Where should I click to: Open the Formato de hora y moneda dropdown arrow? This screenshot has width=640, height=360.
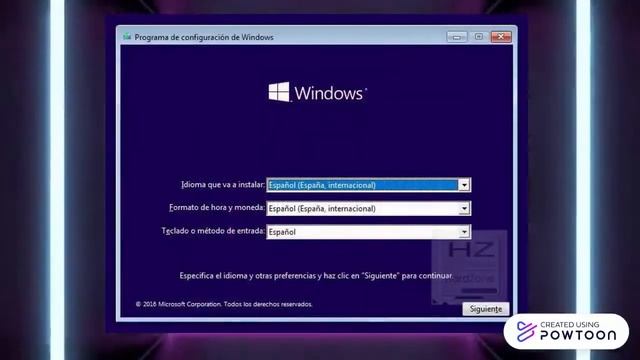[x=464, y=209]
